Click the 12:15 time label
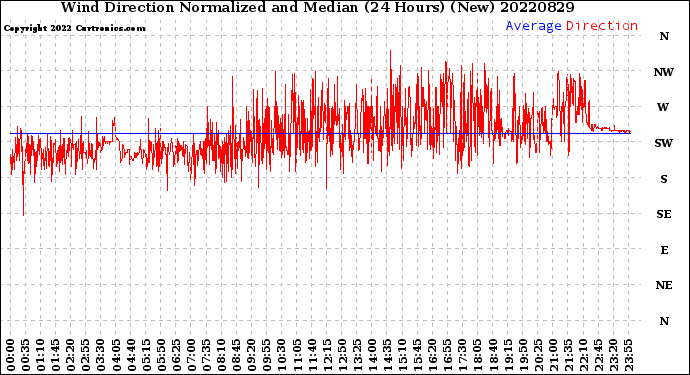 coord(327,355)
